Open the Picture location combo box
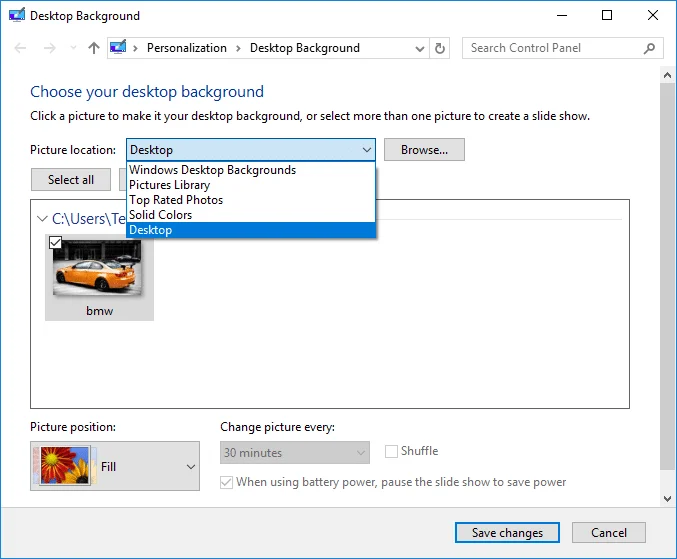Screen dimensions: 677x559 [x=251, y=150]
